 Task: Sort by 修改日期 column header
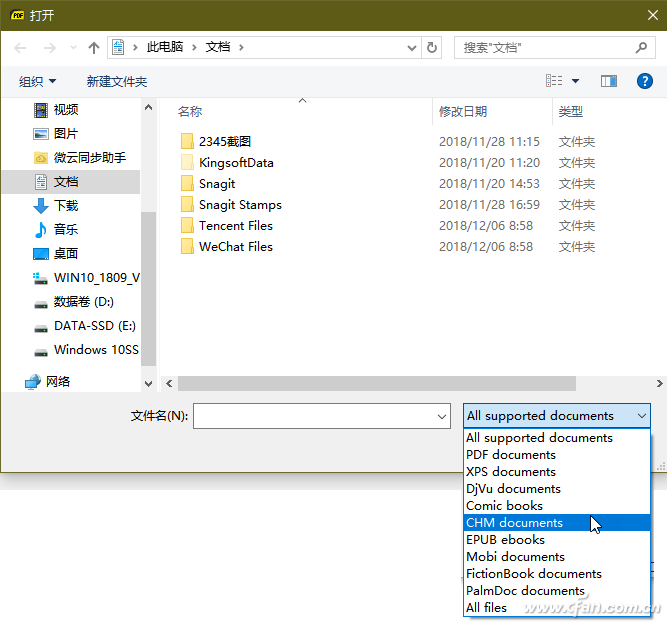463,111
